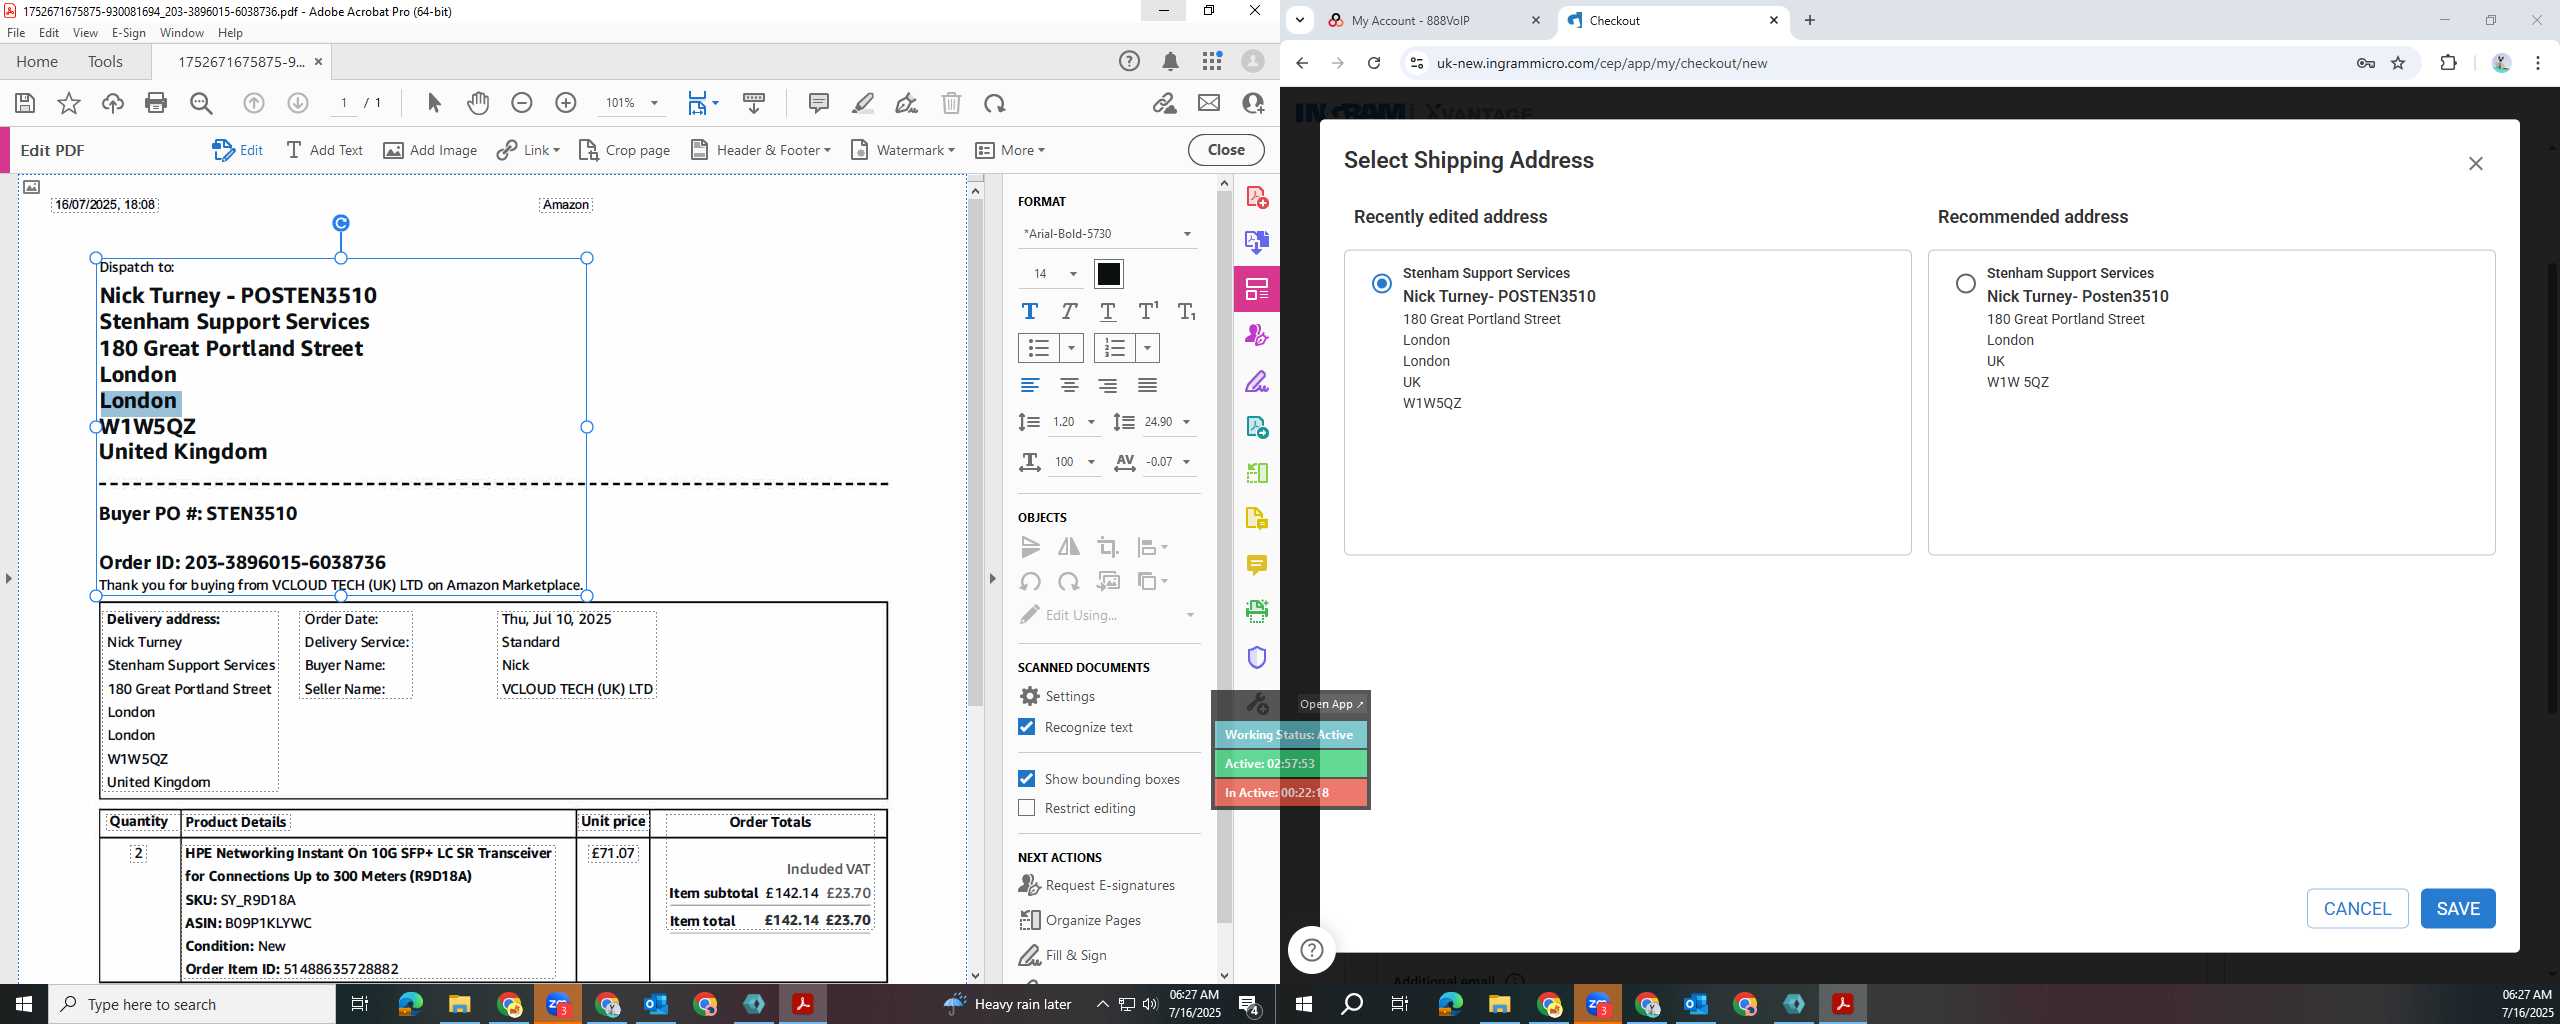Open Outlook from the left Windows taskbar
The height and width of the screenshot is (1024, 2560).
pos(655,1004)
